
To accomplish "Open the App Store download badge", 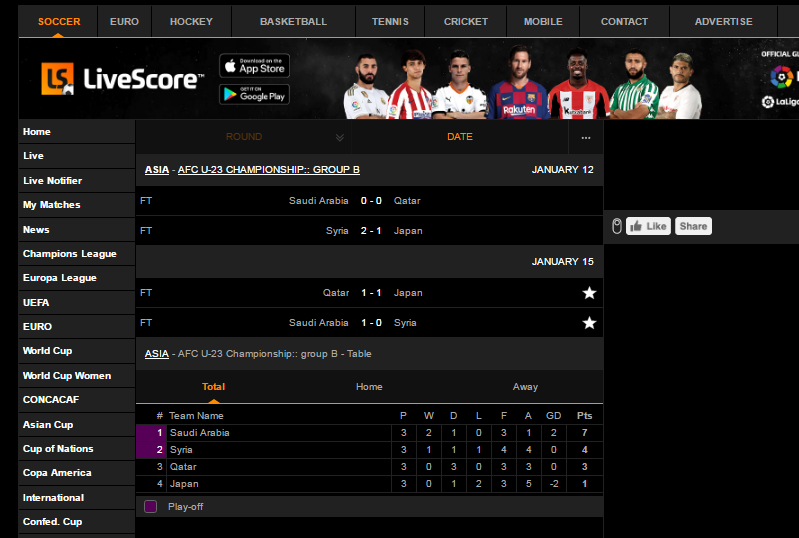I will (254, 66).
